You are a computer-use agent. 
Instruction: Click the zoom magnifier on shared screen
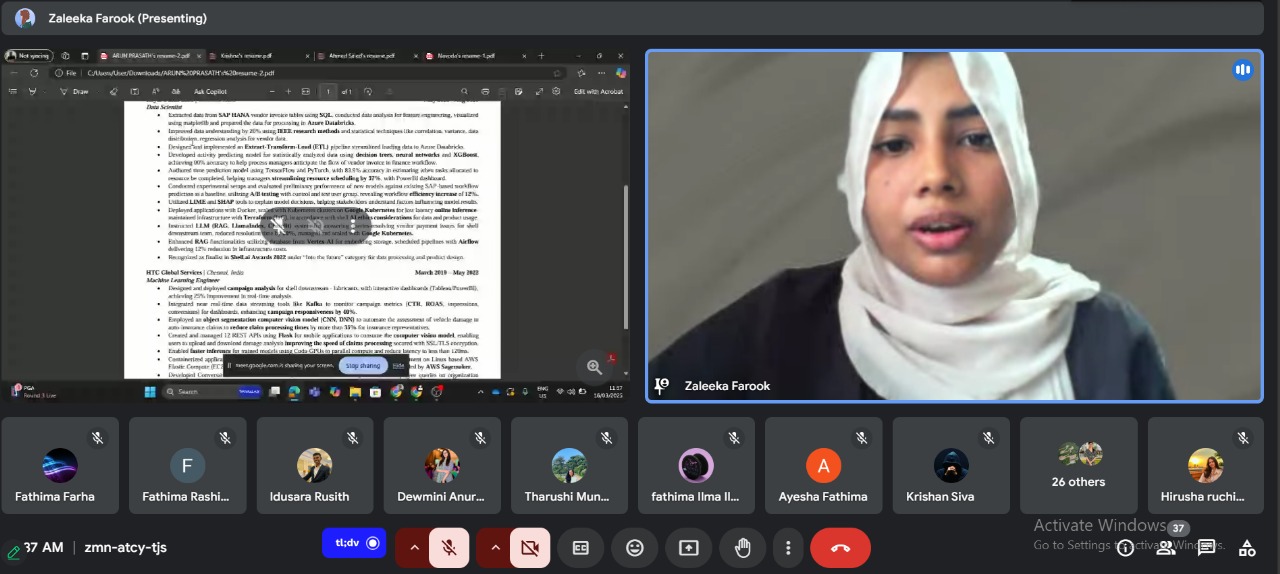tap(595, 367)
